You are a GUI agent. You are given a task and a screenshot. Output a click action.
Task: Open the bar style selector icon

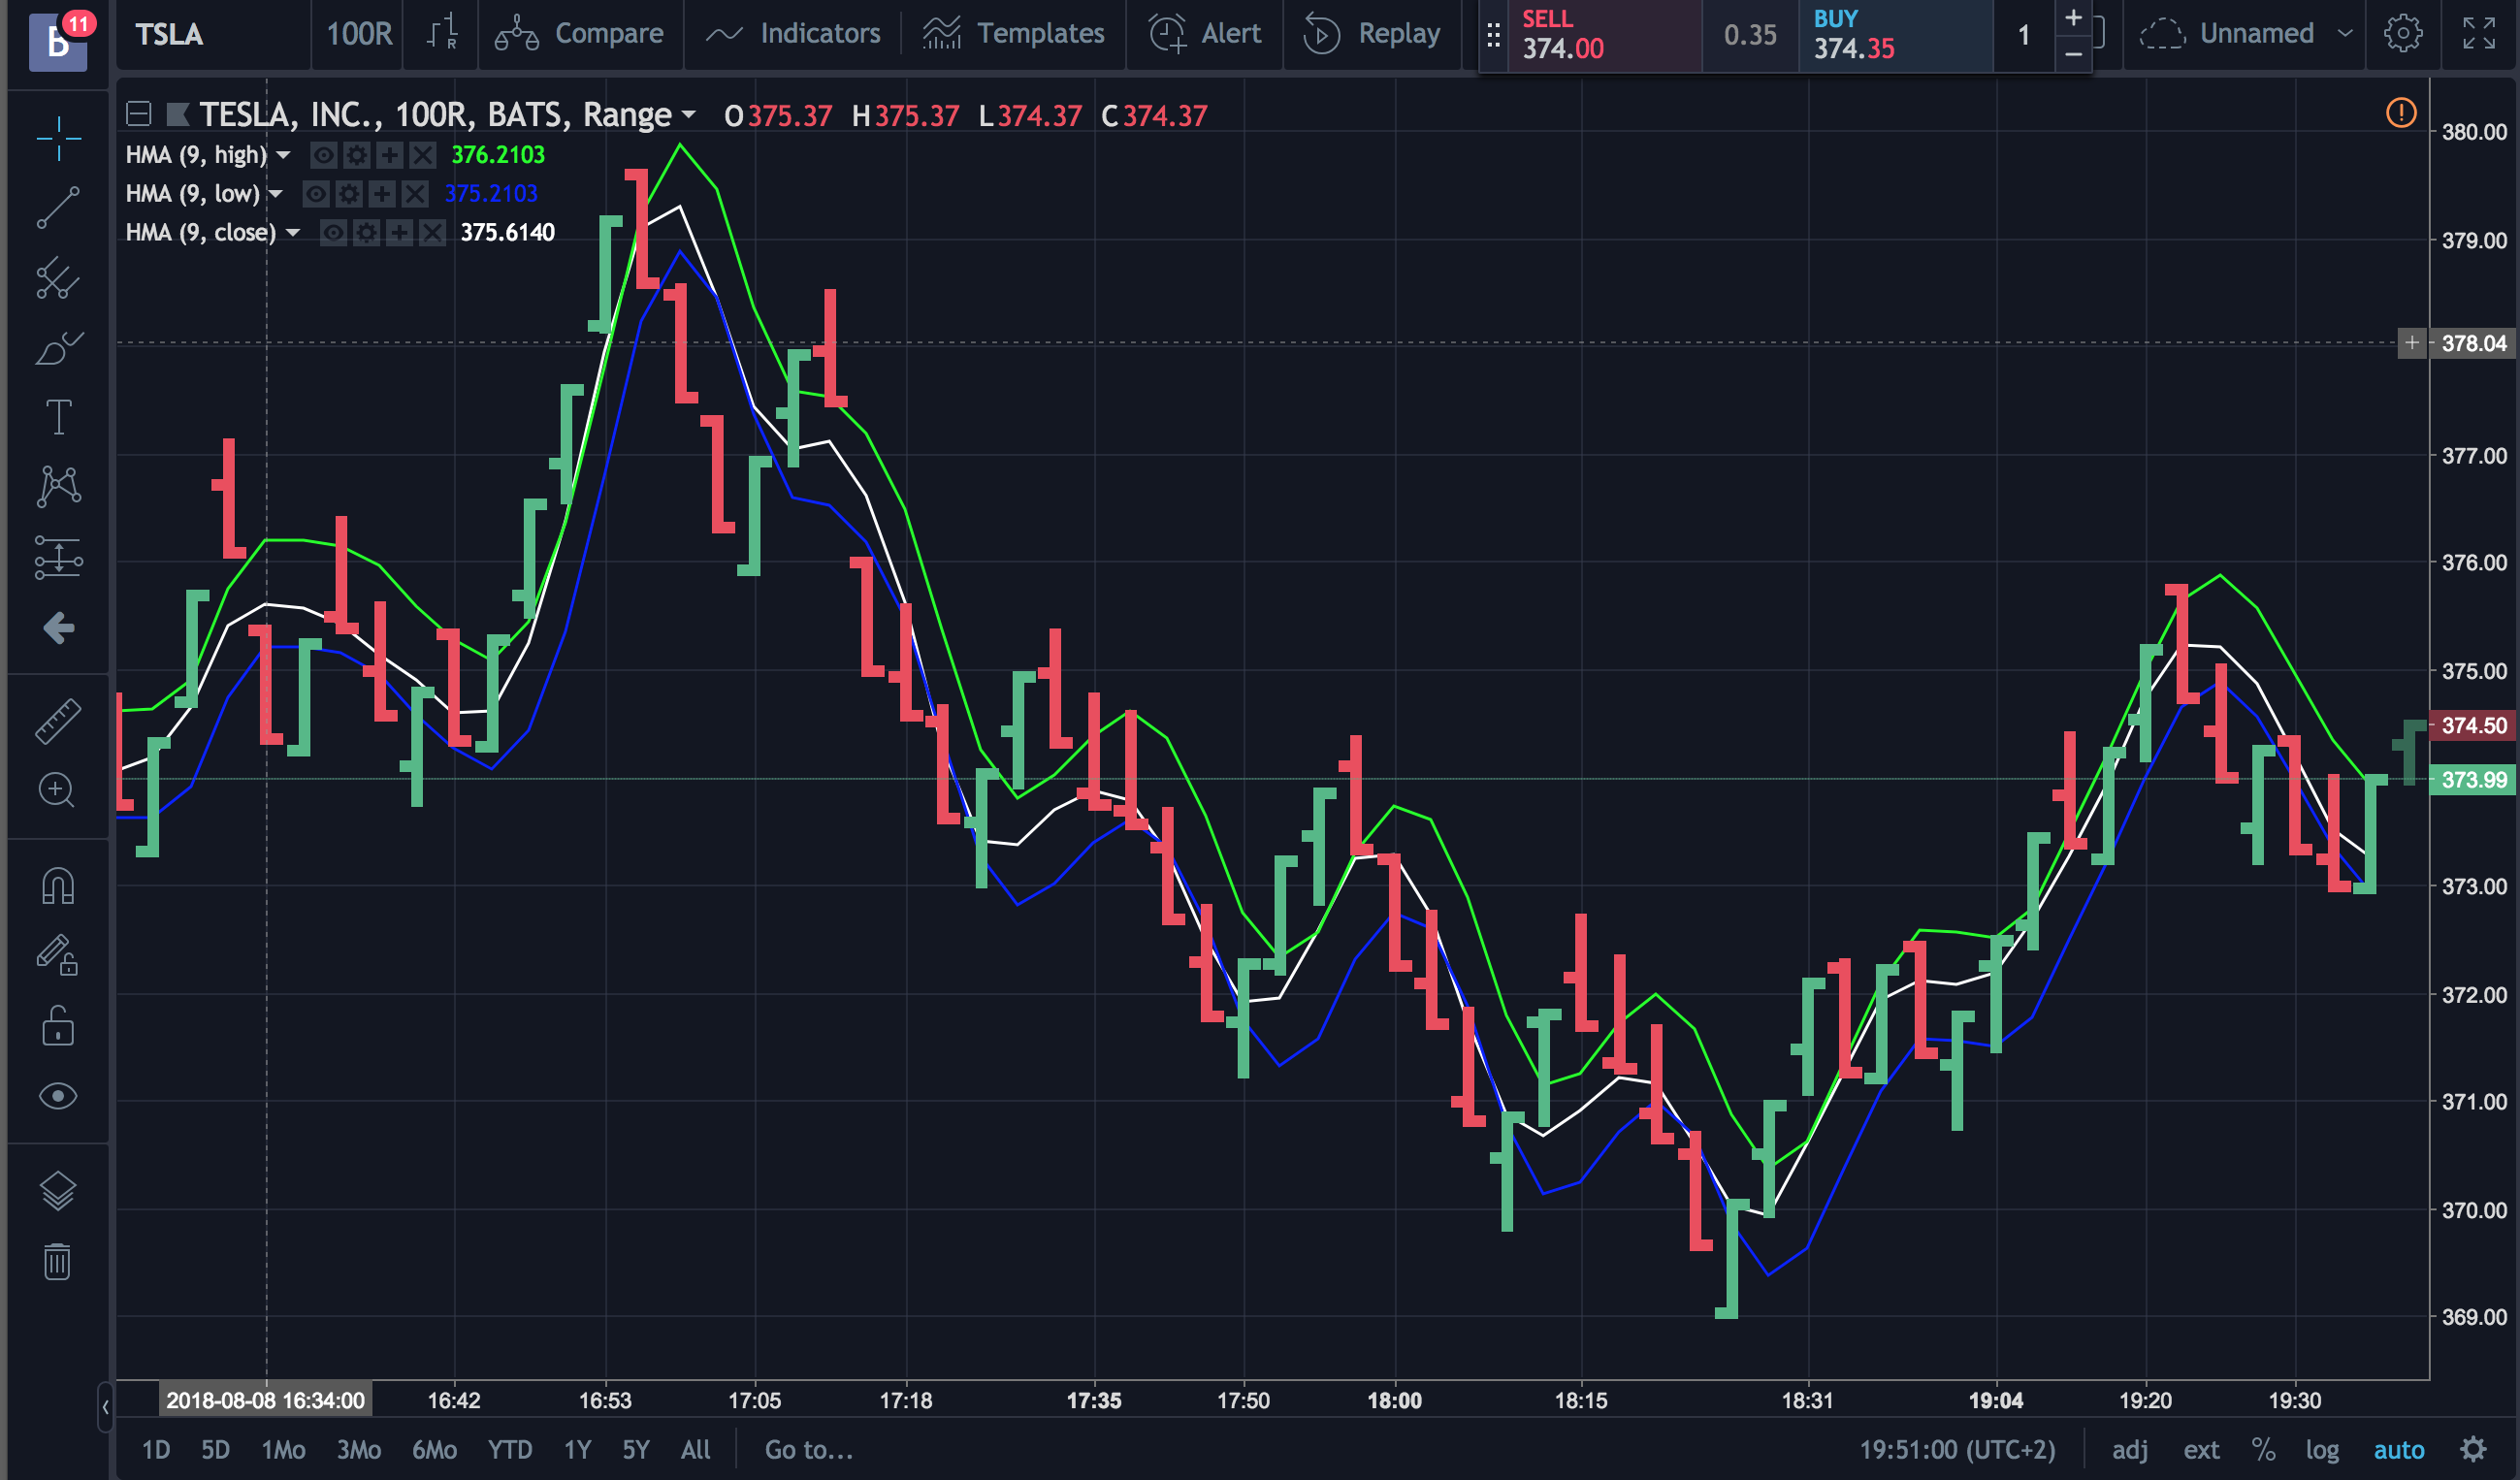[x=441, y=34]
